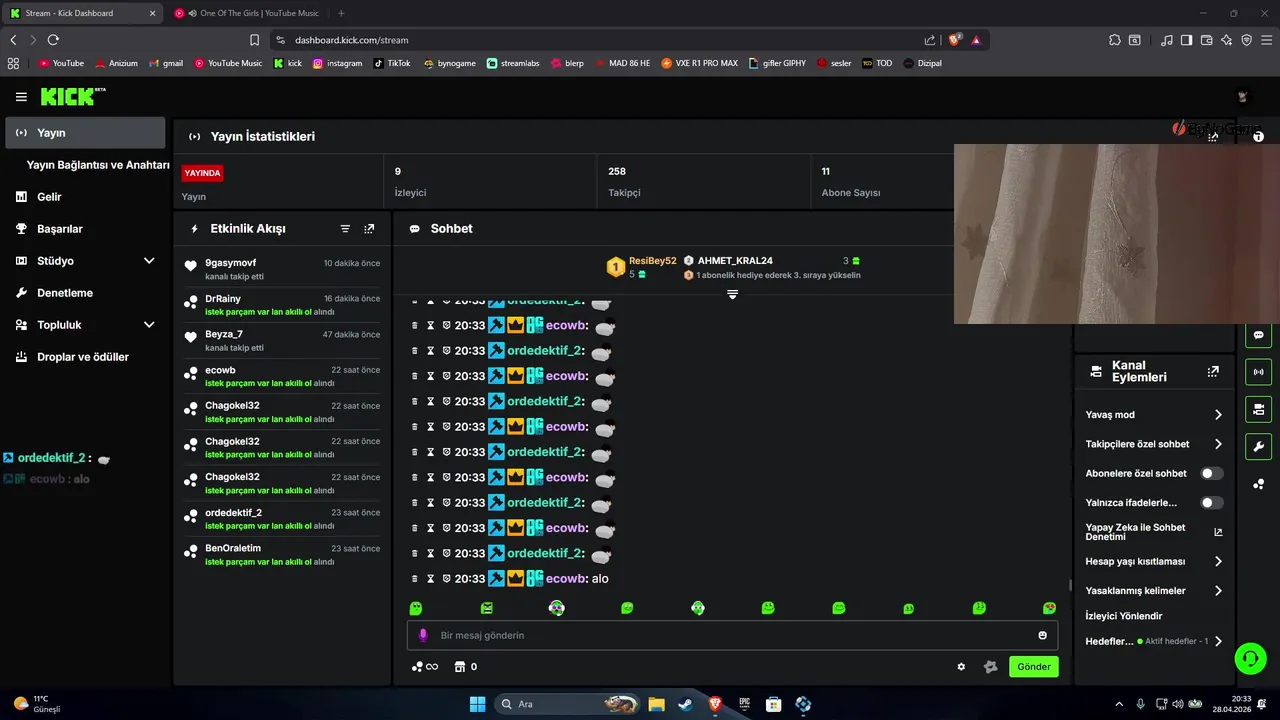Open Hedefler settings arrow

[x=1218, y=641]
